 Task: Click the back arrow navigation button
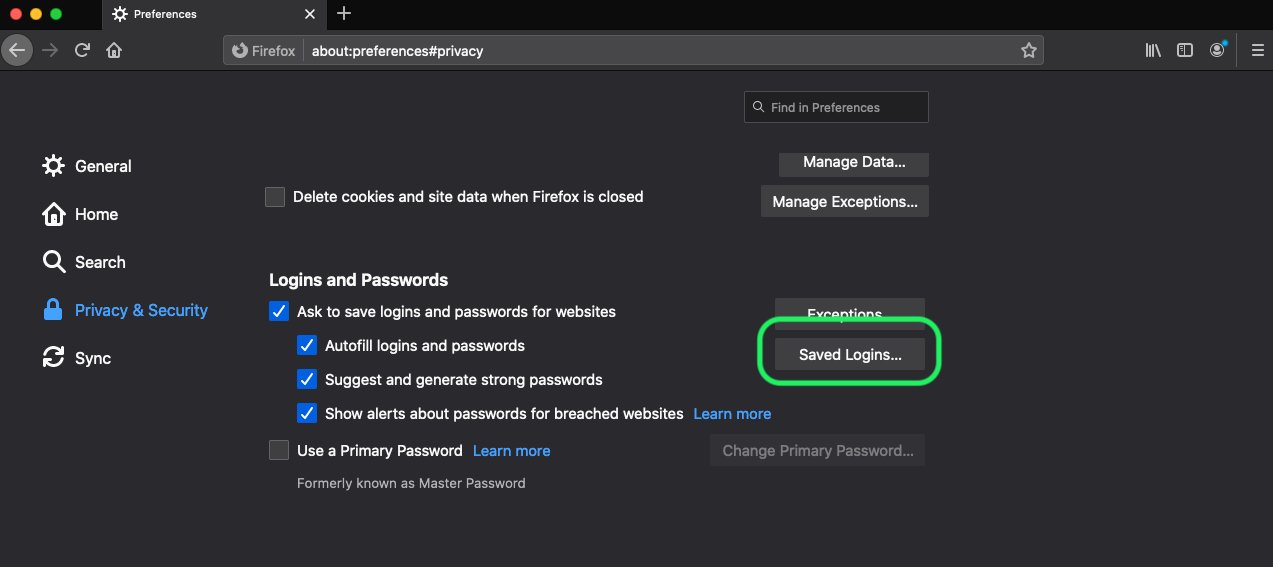(x=17, y=50)
